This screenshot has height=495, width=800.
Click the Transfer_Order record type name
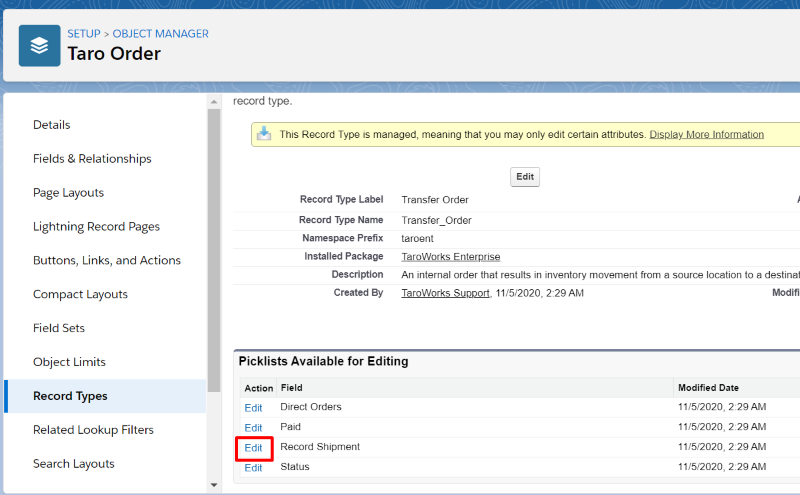tap(436, 220)
